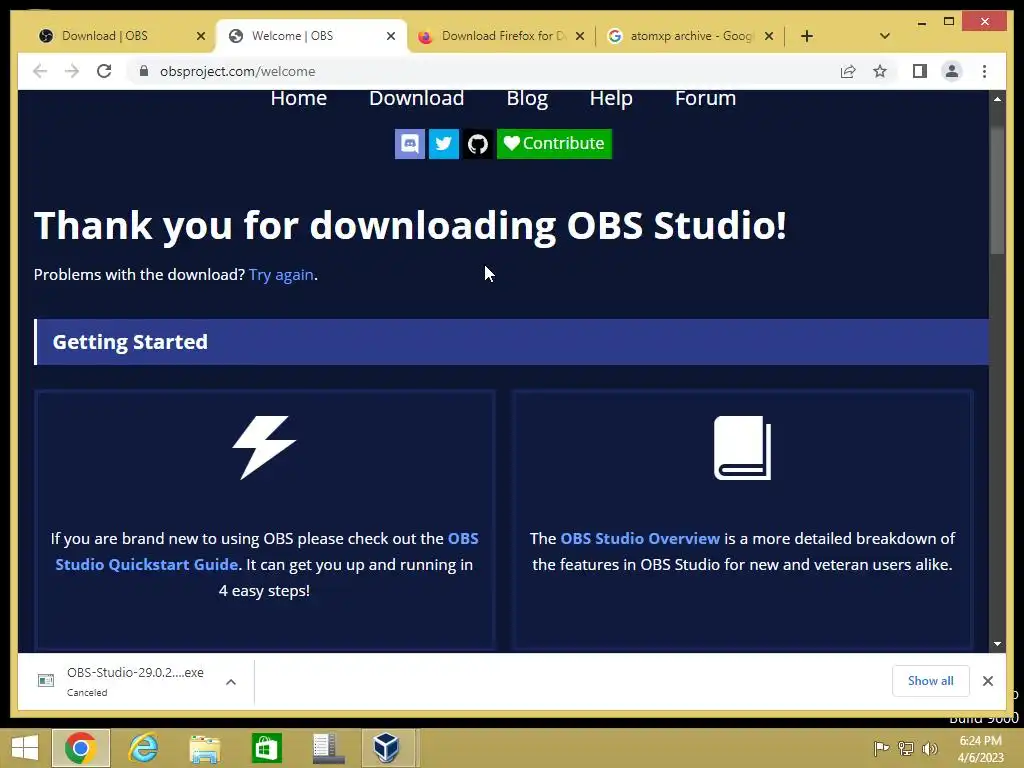Open the OBS Studio Overview link

tap(640, 539)
